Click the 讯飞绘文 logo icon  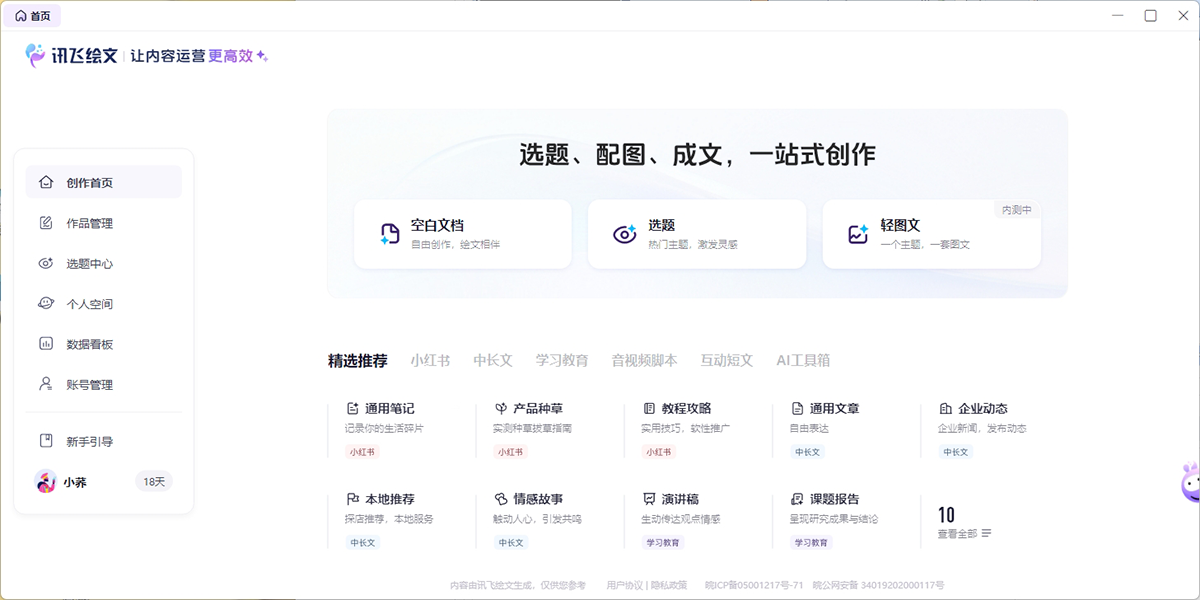point(36,56)
